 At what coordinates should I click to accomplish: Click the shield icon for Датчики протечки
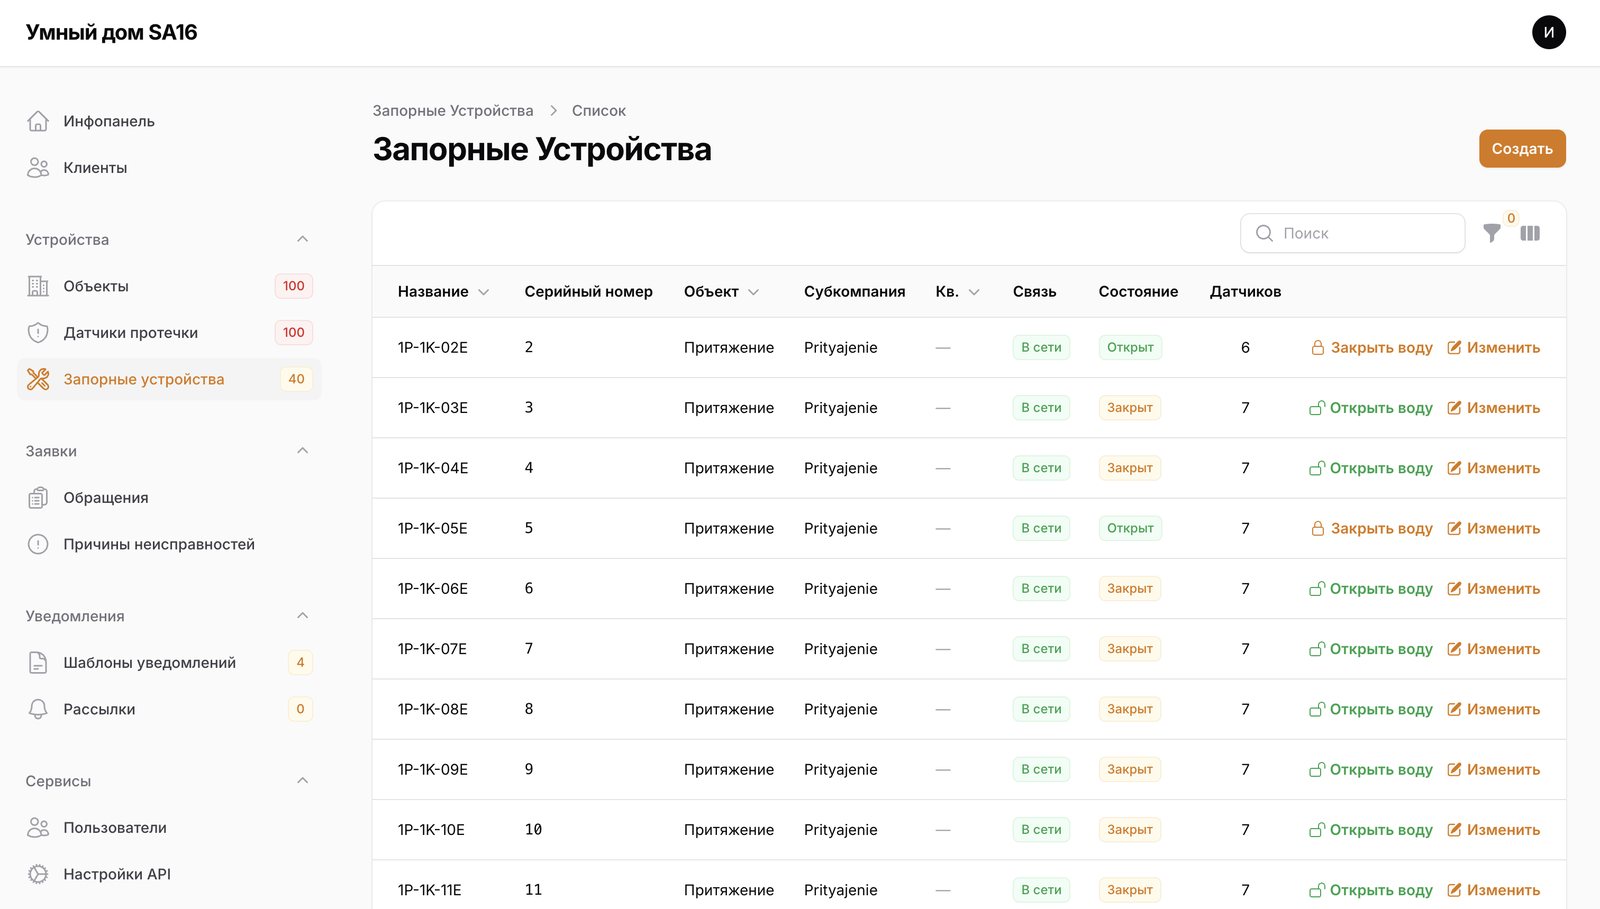click(38, 333)
